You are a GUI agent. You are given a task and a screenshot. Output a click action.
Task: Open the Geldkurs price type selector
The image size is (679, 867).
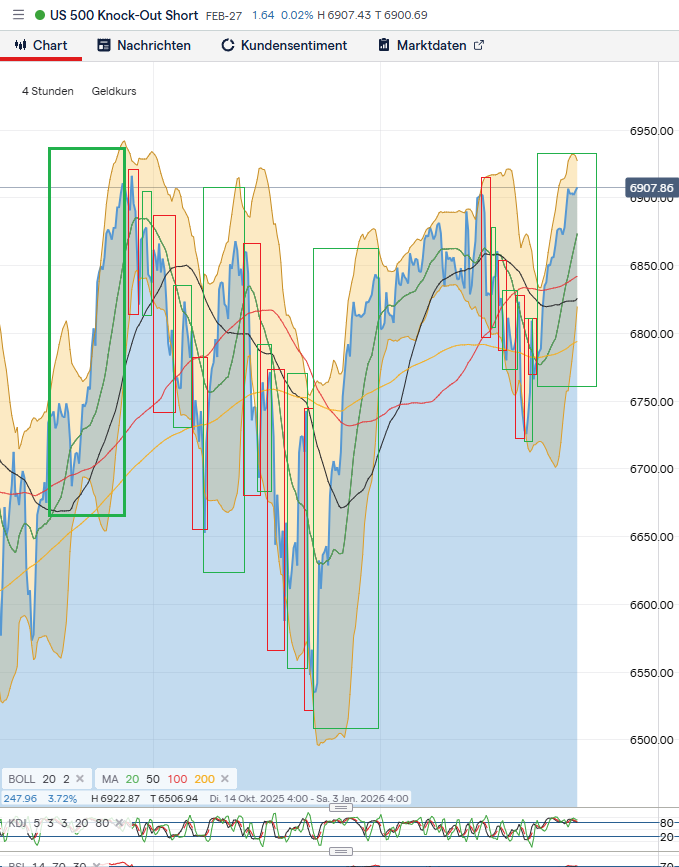coord(114,91)
